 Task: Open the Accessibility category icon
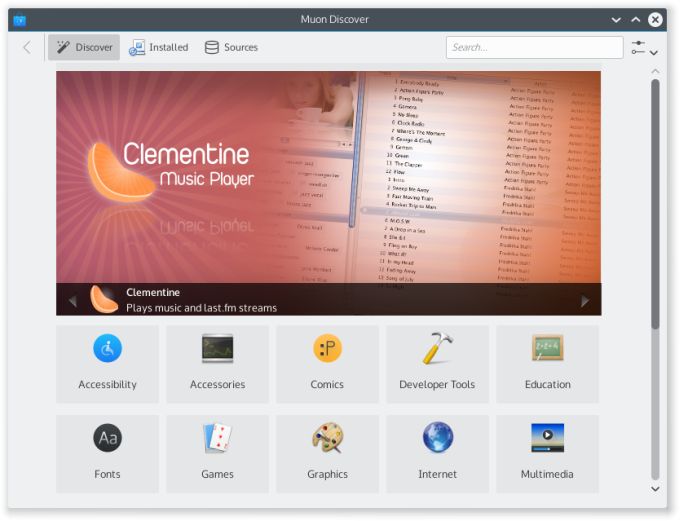coord(107,348)
